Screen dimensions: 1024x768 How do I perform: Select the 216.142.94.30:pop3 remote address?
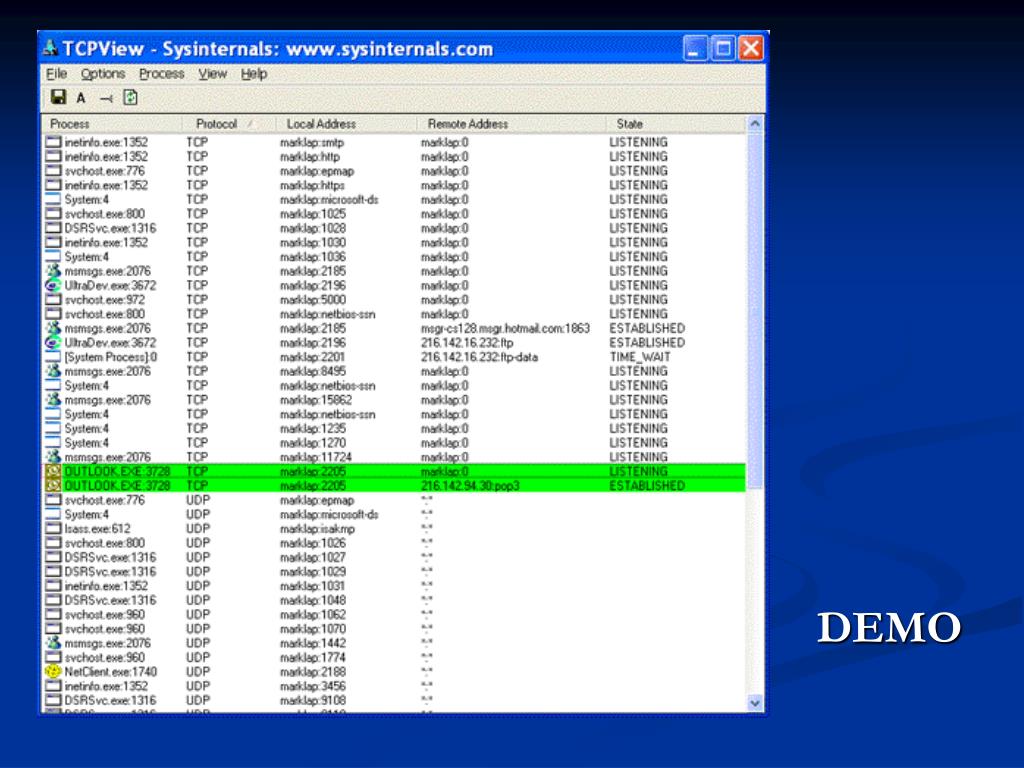point(470,485)
